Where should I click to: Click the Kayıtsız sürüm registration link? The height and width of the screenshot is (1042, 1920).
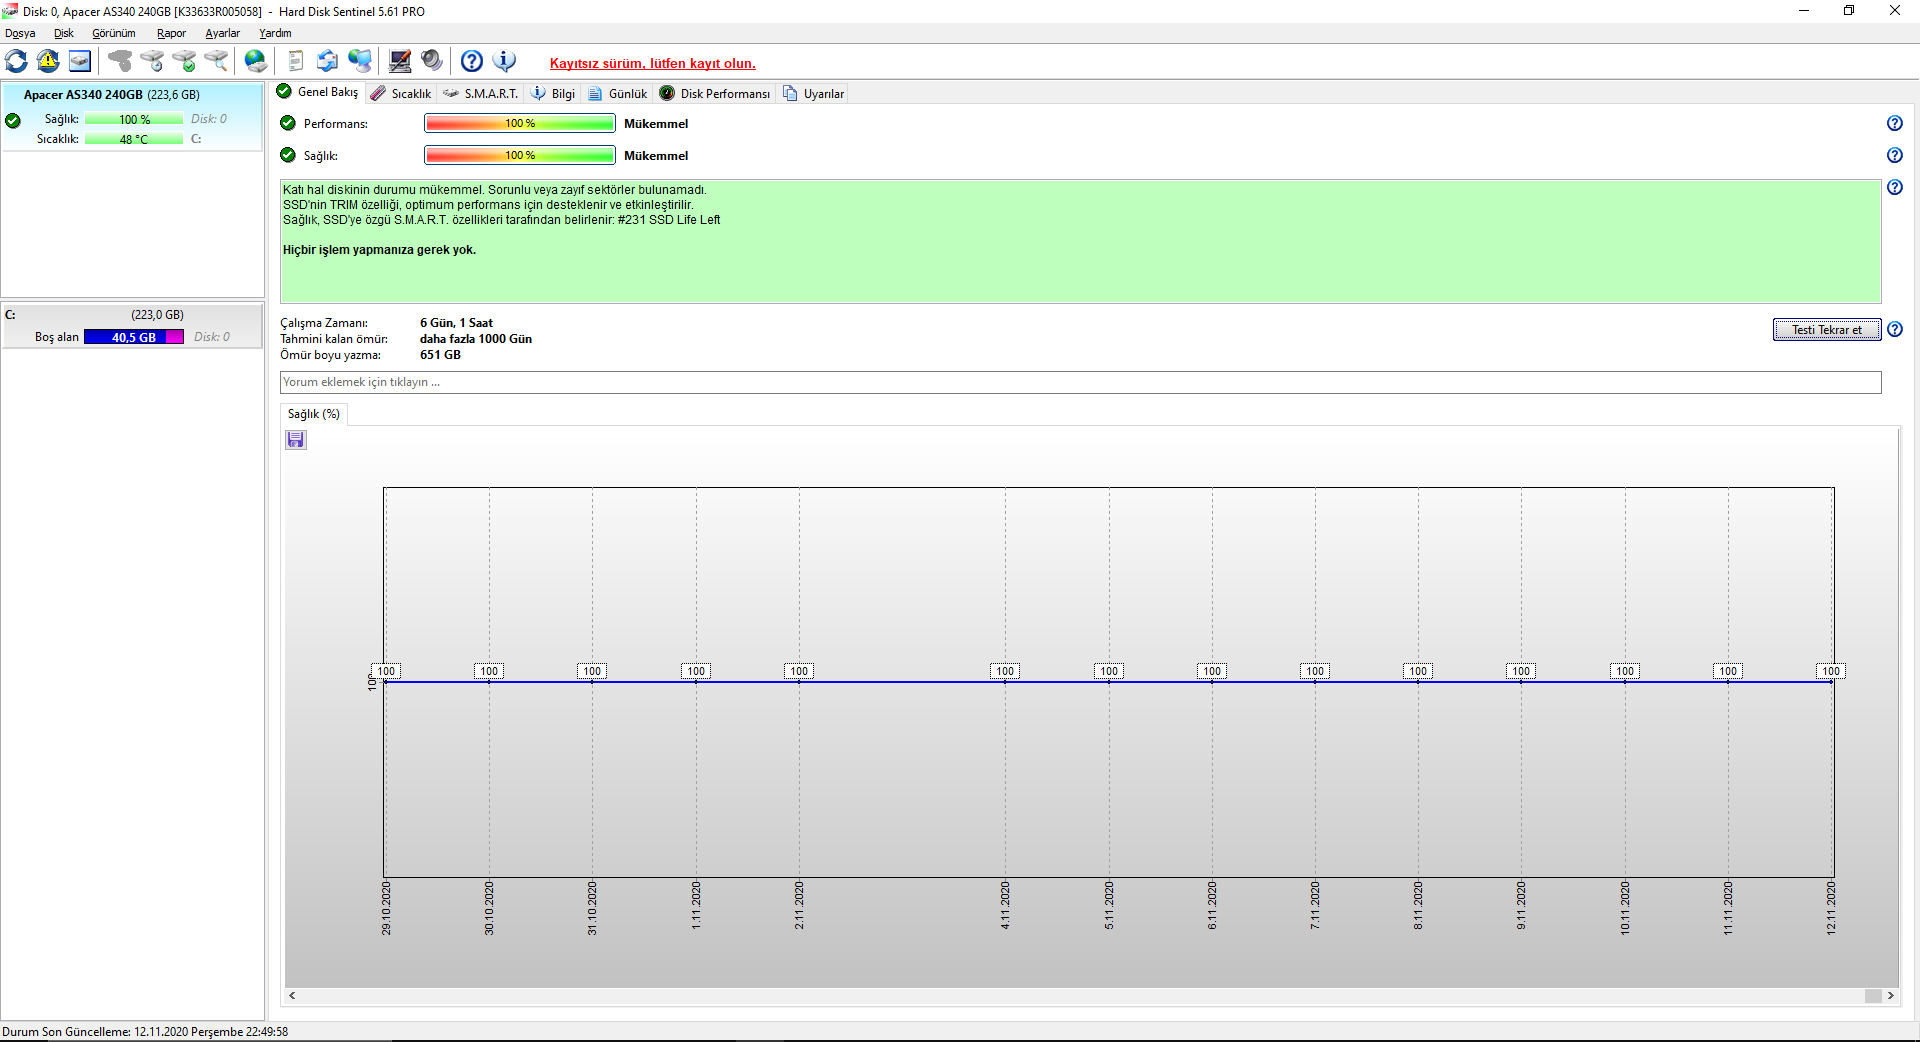coord(653,63)
